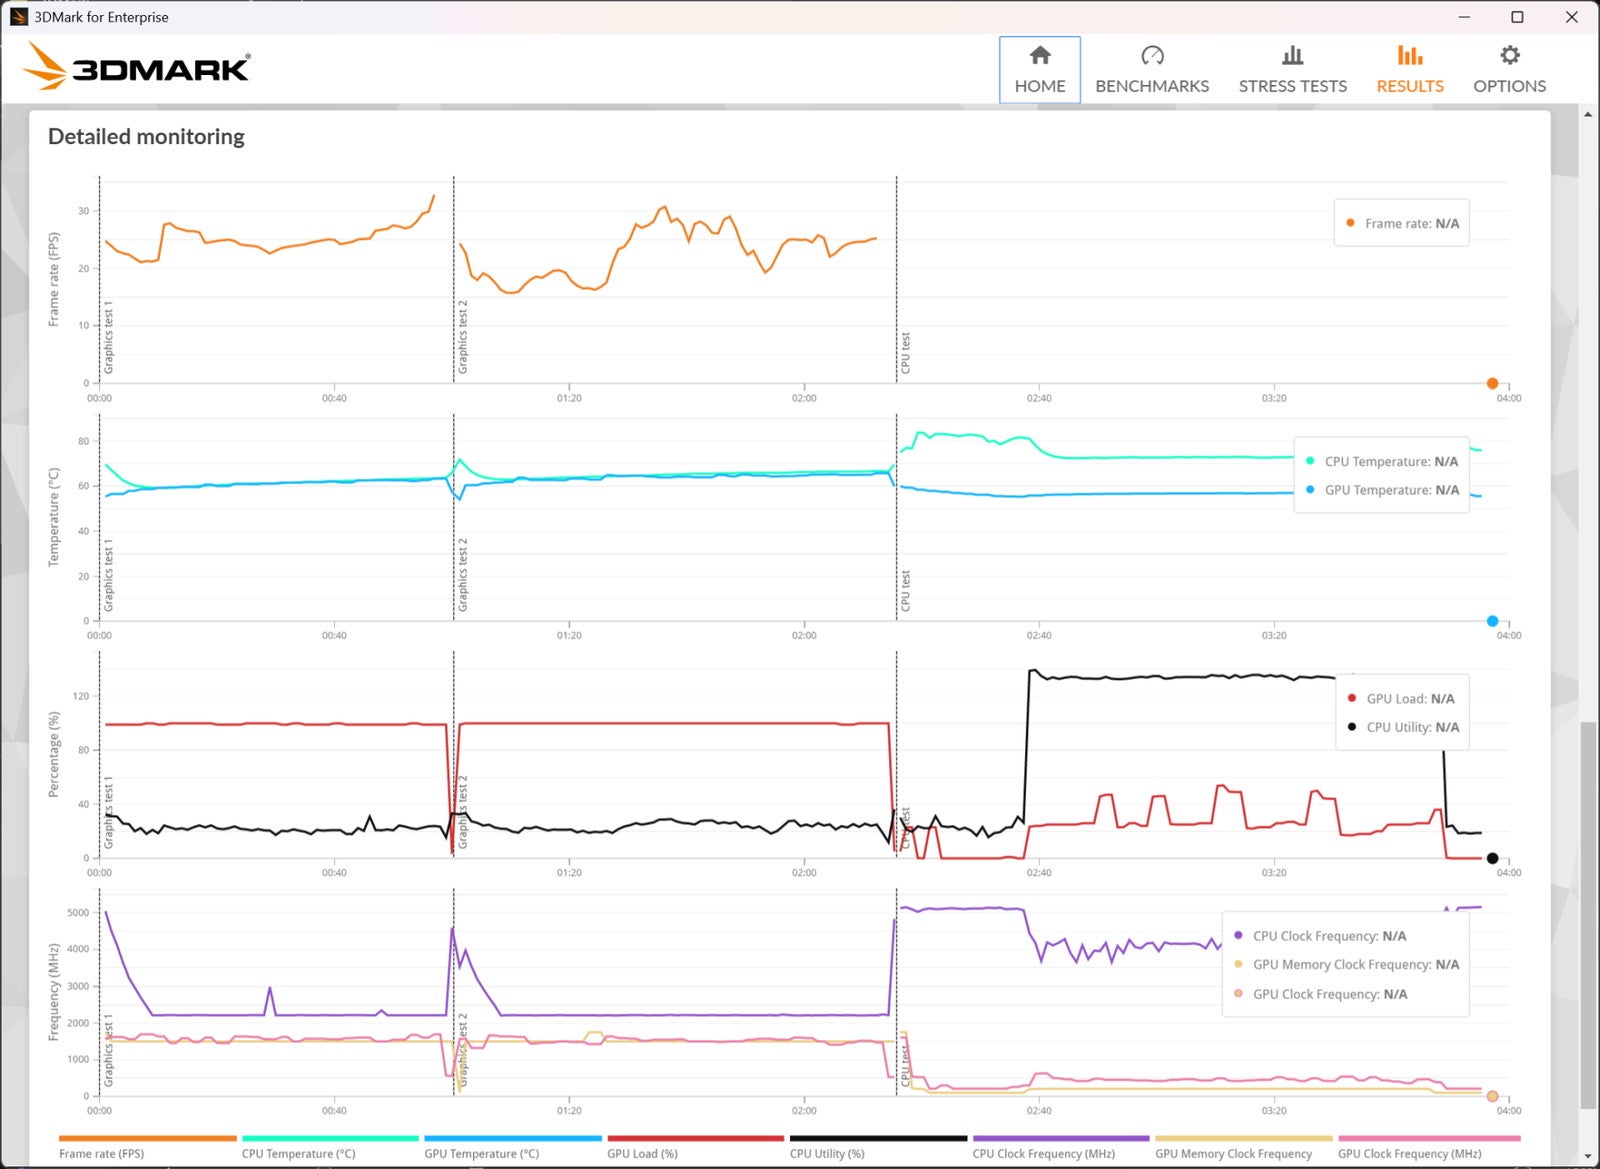The image size is (1600, 1169).
Task: Open the HOME tab
Action: 1040,69
